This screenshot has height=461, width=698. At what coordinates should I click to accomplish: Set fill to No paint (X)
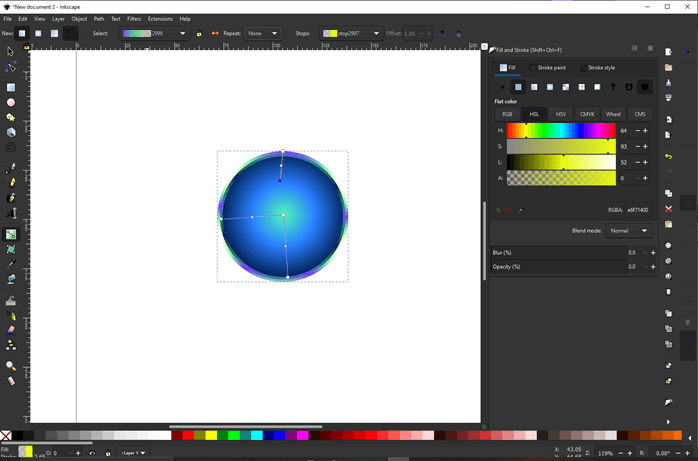pyautogui.click(x=503, y=87)
